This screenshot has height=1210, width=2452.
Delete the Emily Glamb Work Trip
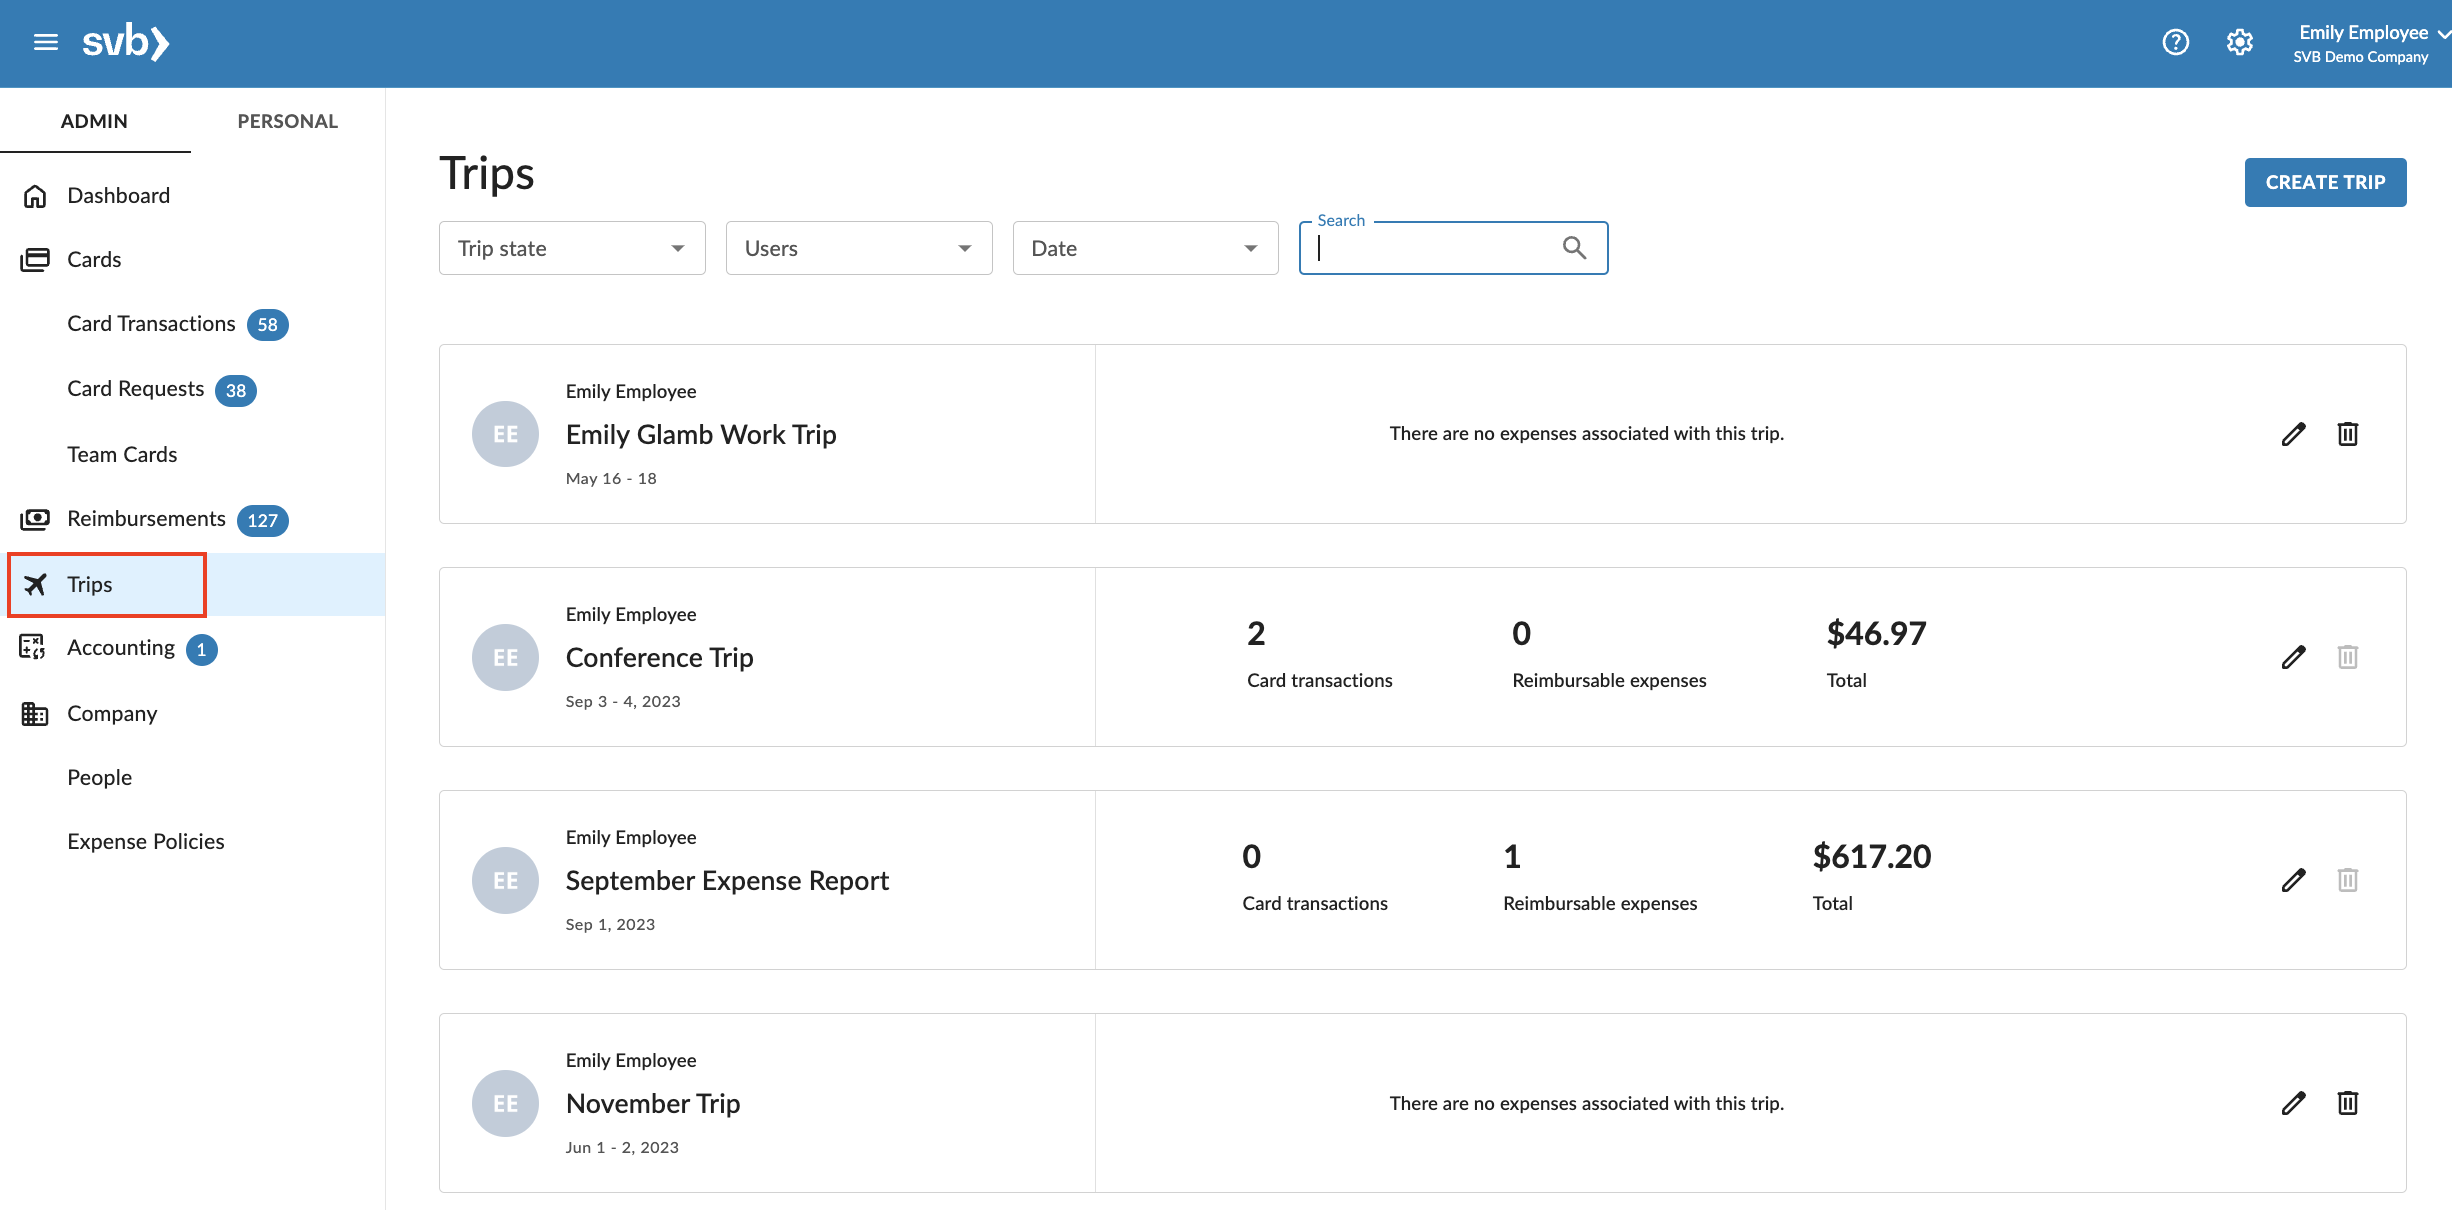(2347, 434)
